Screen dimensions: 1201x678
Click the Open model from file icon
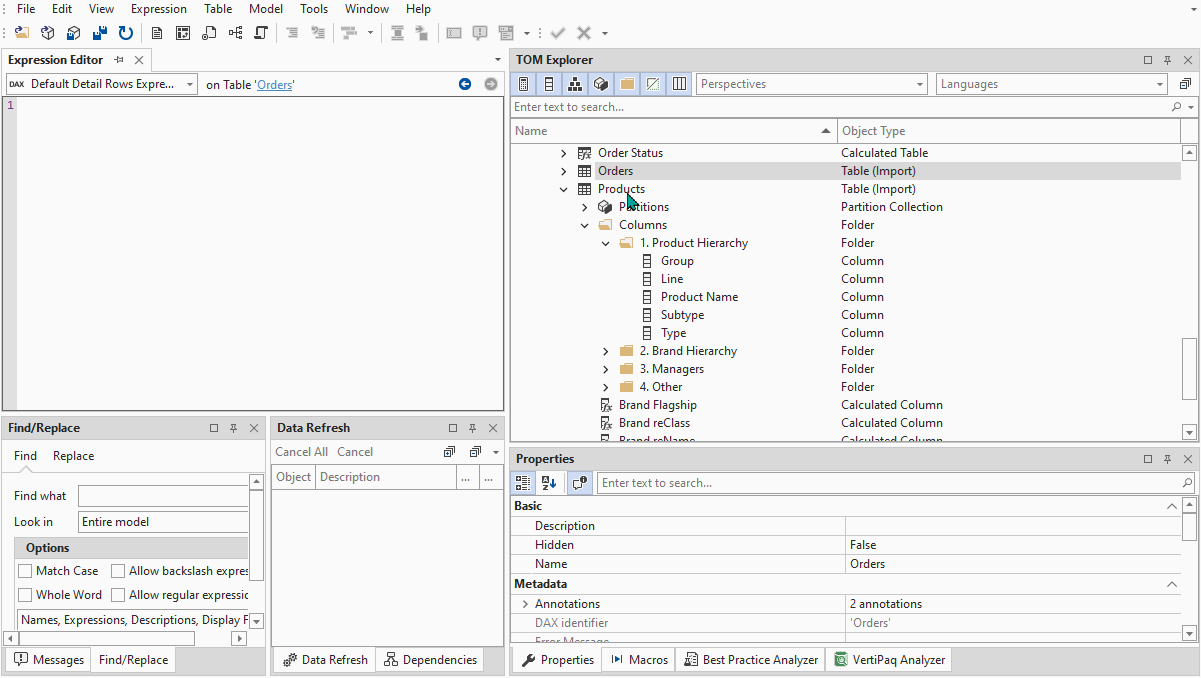click(21, 32)
